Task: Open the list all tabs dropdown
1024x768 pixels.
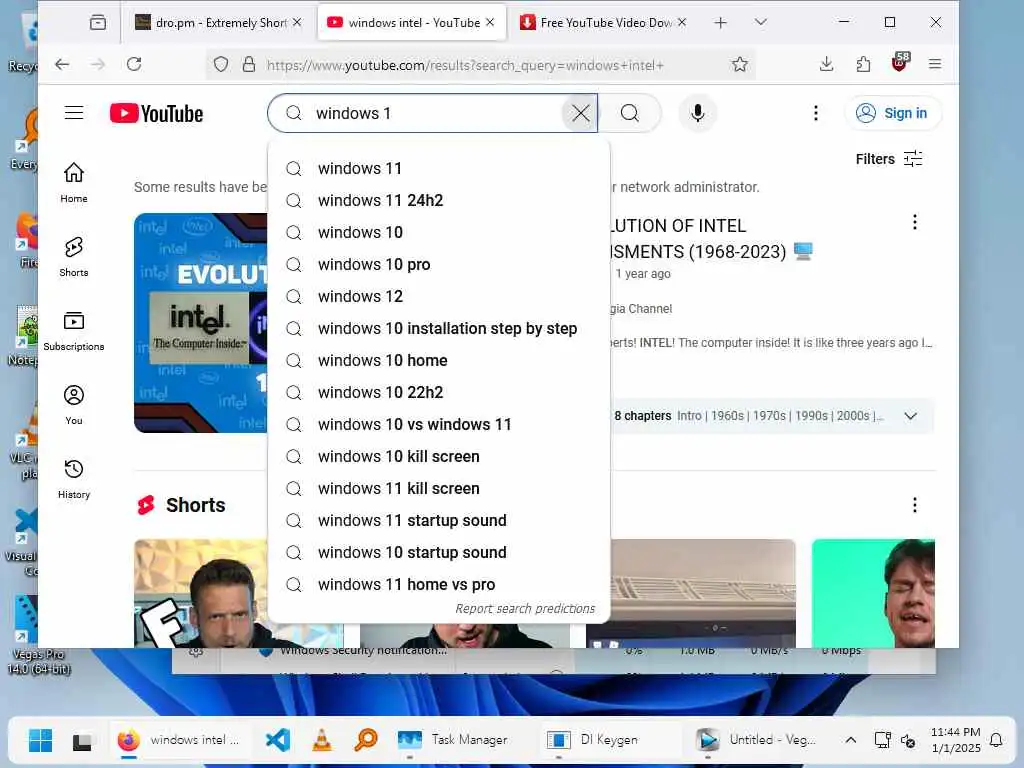Action: (x=760, y=22)
